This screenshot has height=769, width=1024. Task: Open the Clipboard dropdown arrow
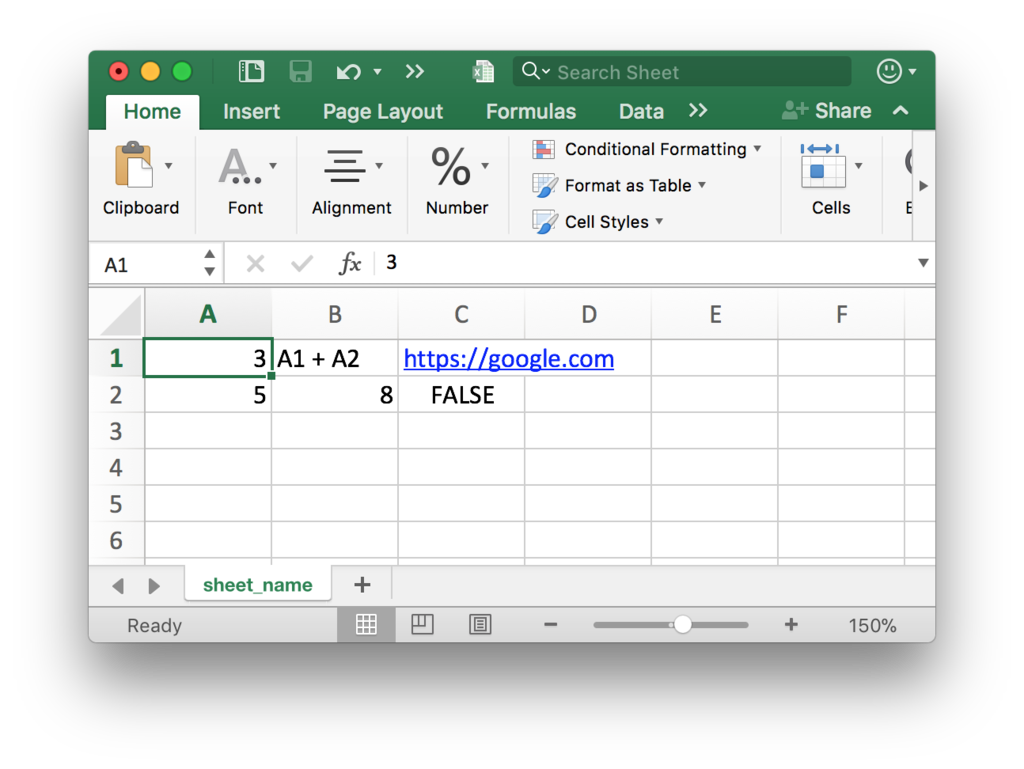pos(168,166)
